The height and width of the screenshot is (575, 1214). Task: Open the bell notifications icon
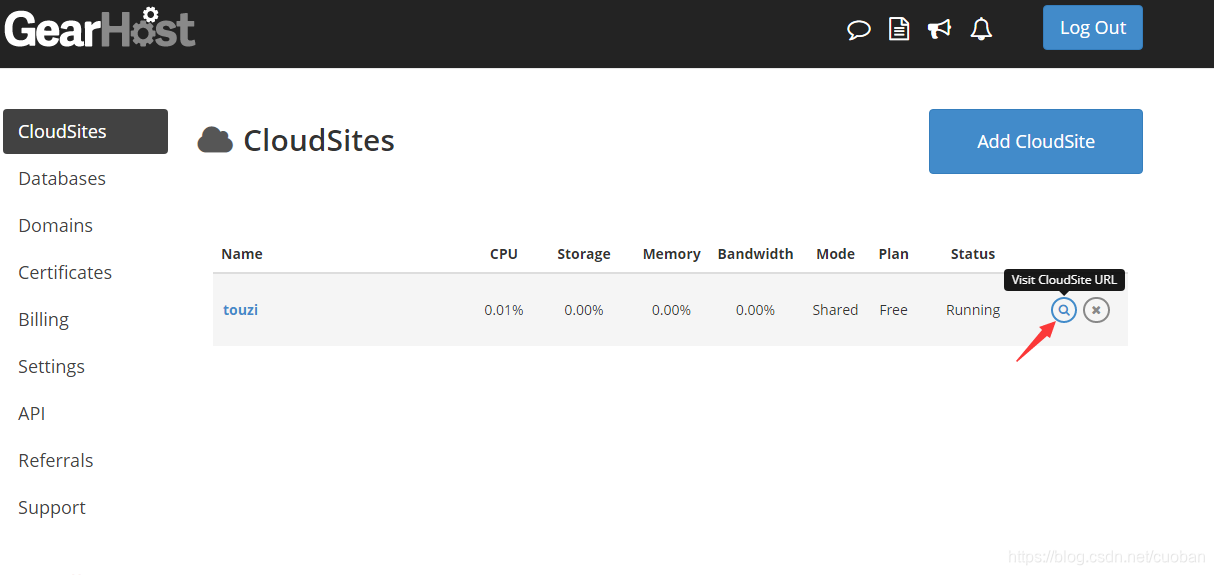click(x=981, y=29)
